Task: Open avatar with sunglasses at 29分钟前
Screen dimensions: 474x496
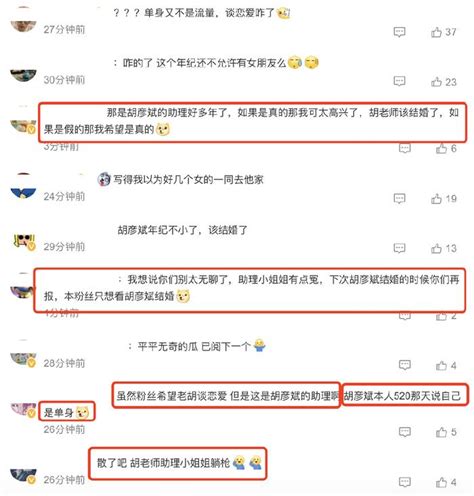Action: [23, 241]
